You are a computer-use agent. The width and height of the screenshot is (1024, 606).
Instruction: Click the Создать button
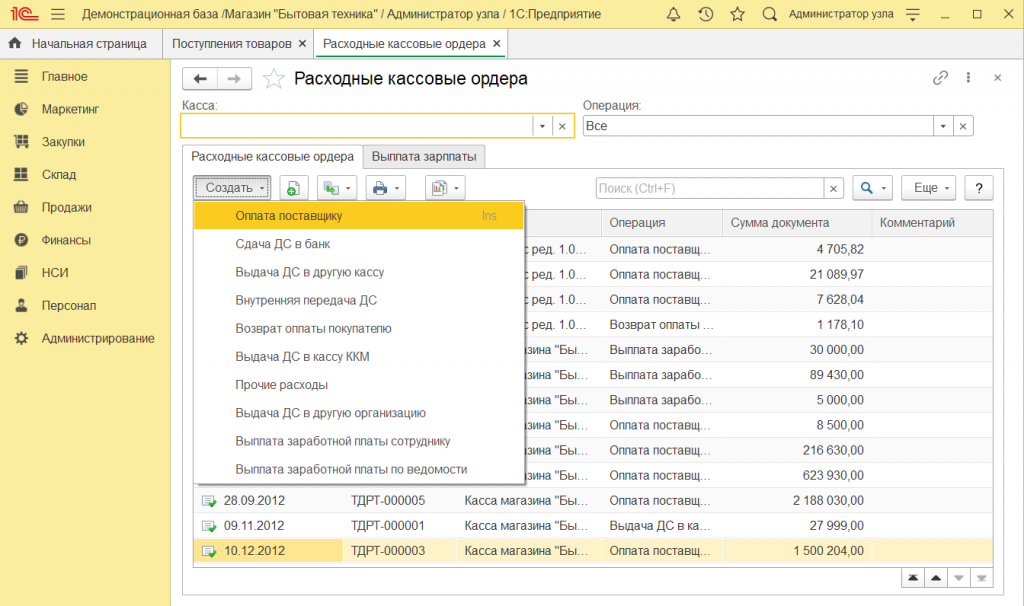pos(231,188)
